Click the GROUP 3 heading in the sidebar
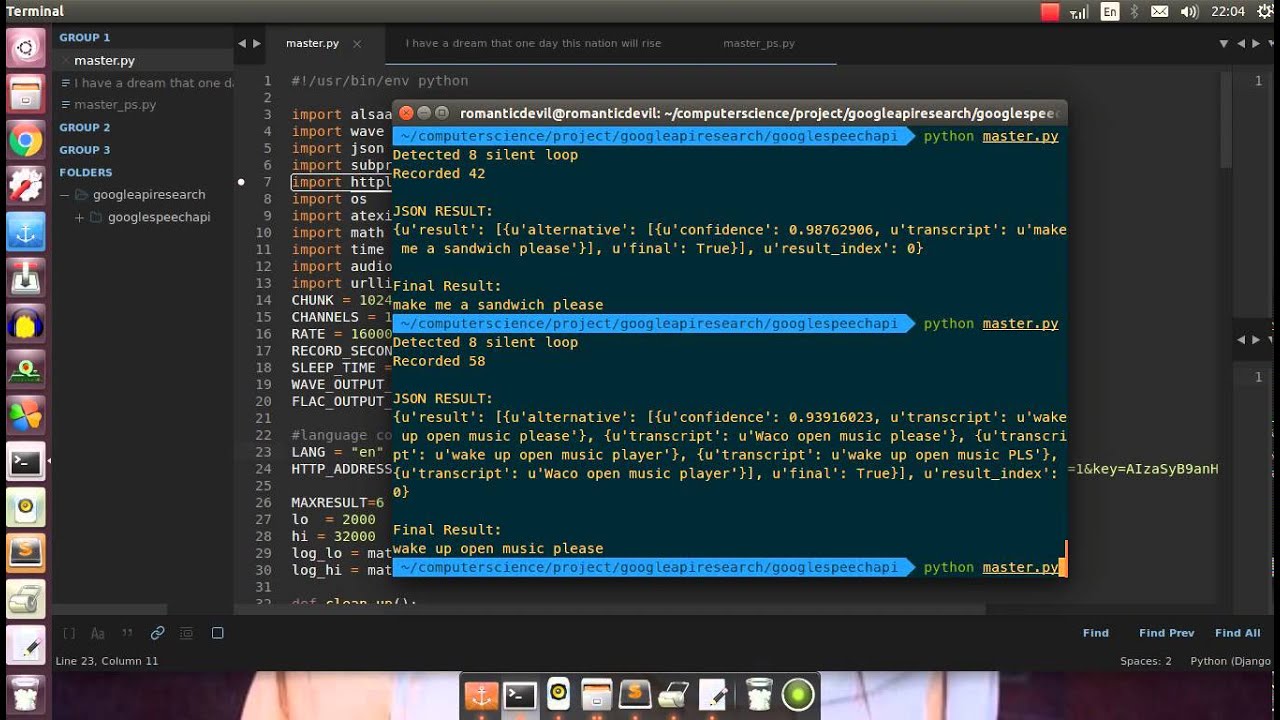 85,150
